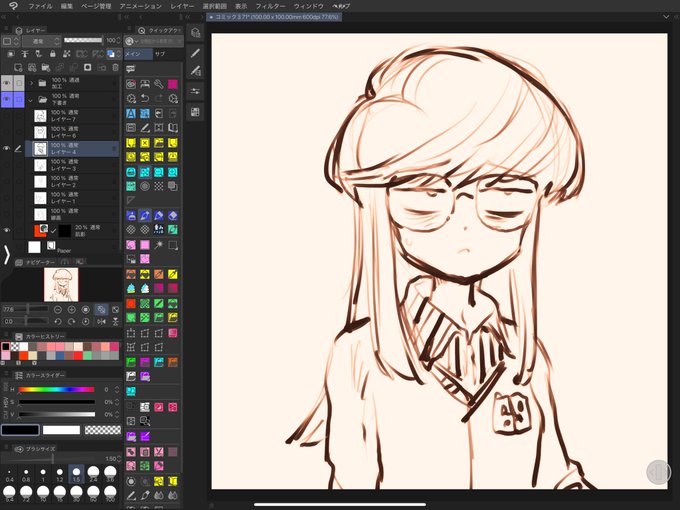The height and width of the screenshot is (510, 680).
Task: Hide レイヤー 4 with its eye icon
Action: pos(7,149)
